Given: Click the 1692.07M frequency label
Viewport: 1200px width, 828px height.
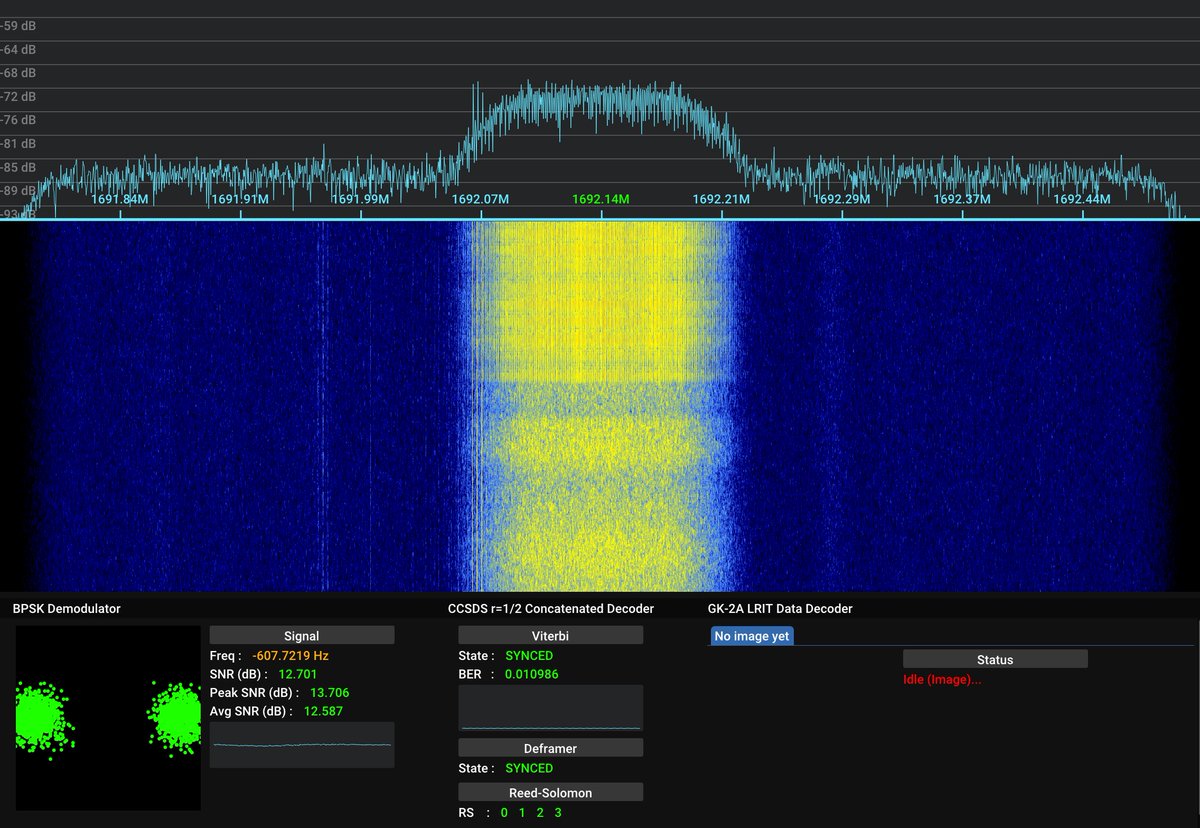Looking at the screenshot, I should [x=480, y=199].
